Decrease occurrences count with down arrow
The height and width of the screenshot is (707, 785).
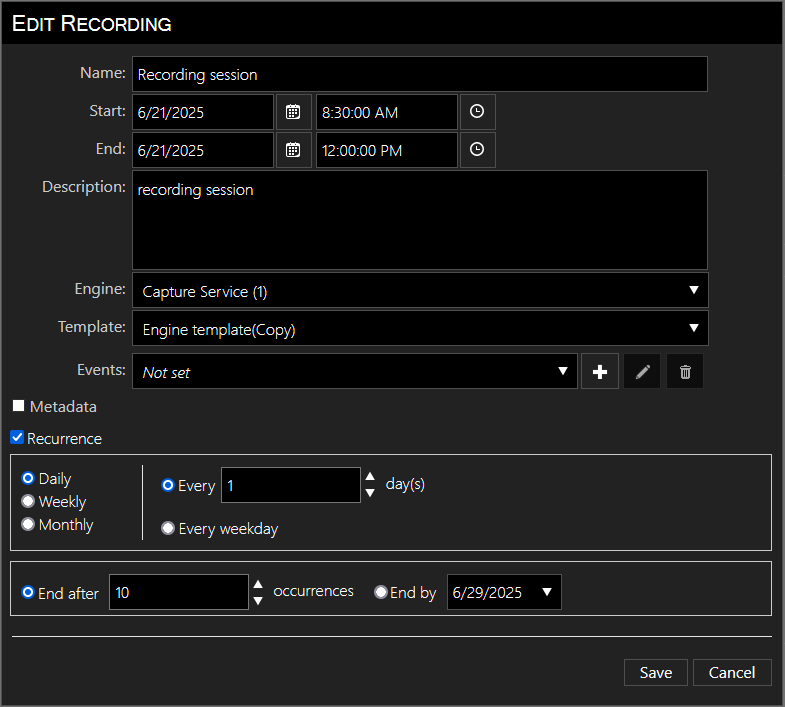tap(258, 600)
